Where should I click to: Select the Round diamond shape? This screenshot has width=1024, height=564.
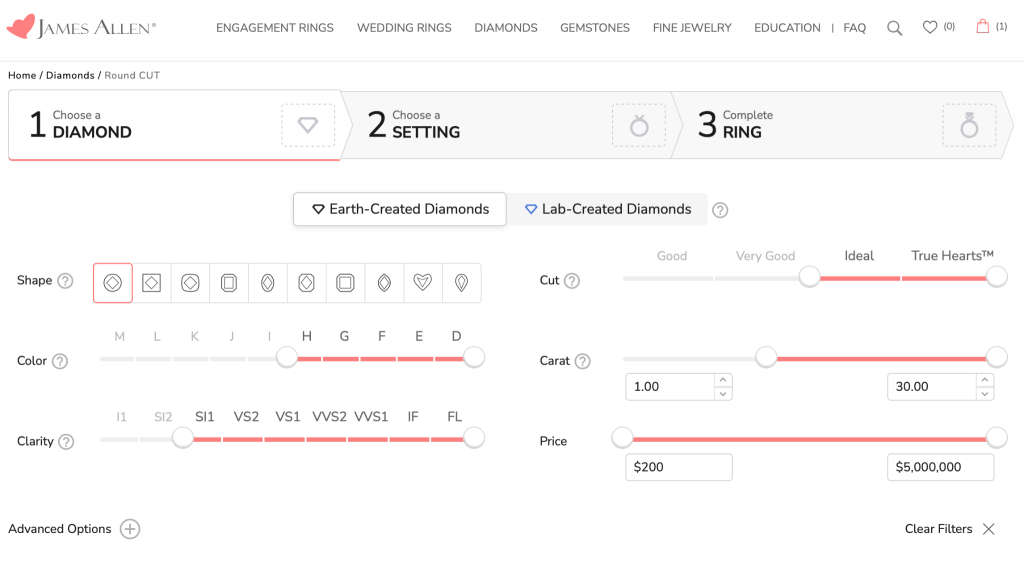[112, 283]
